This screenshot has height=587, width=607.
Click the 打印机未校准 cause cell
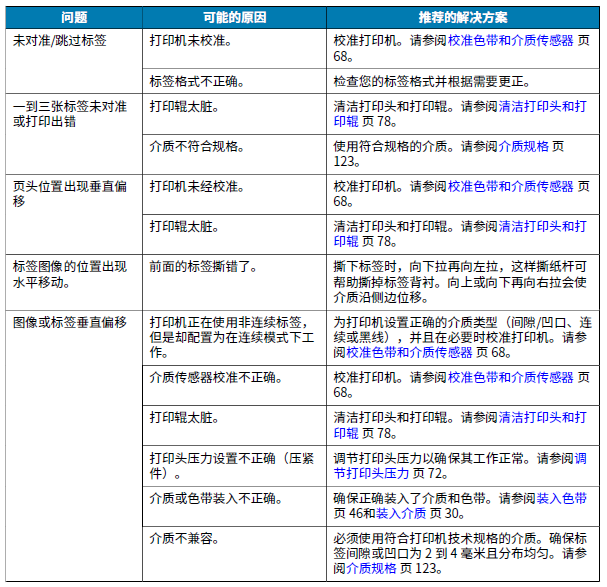(x=234, y=49)
